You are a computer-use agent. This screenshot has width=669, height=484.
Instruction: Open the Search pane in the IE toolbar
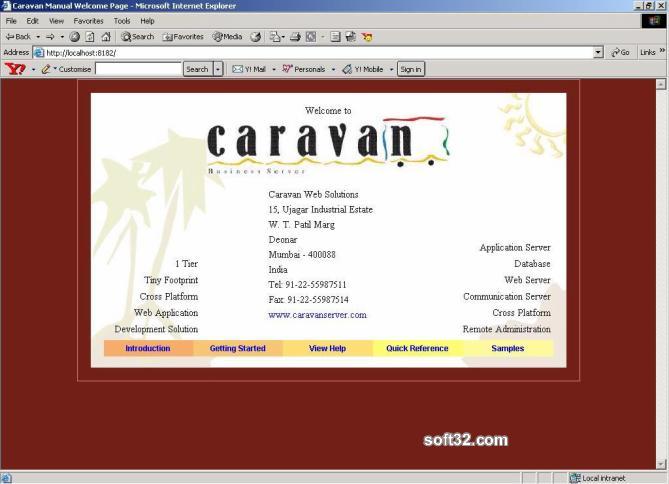[137, 37]
